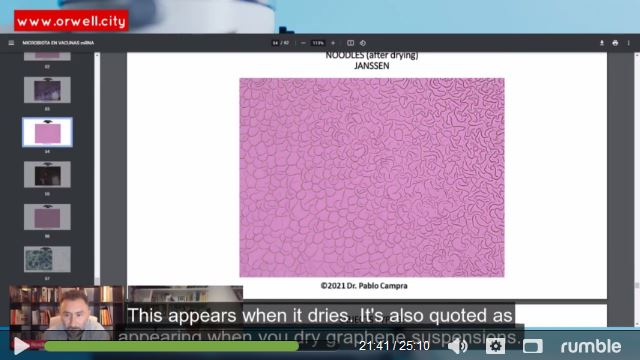This screenshot has height=360, width=640.
Task: Toggle theater mode view
Action: [533, 347]
